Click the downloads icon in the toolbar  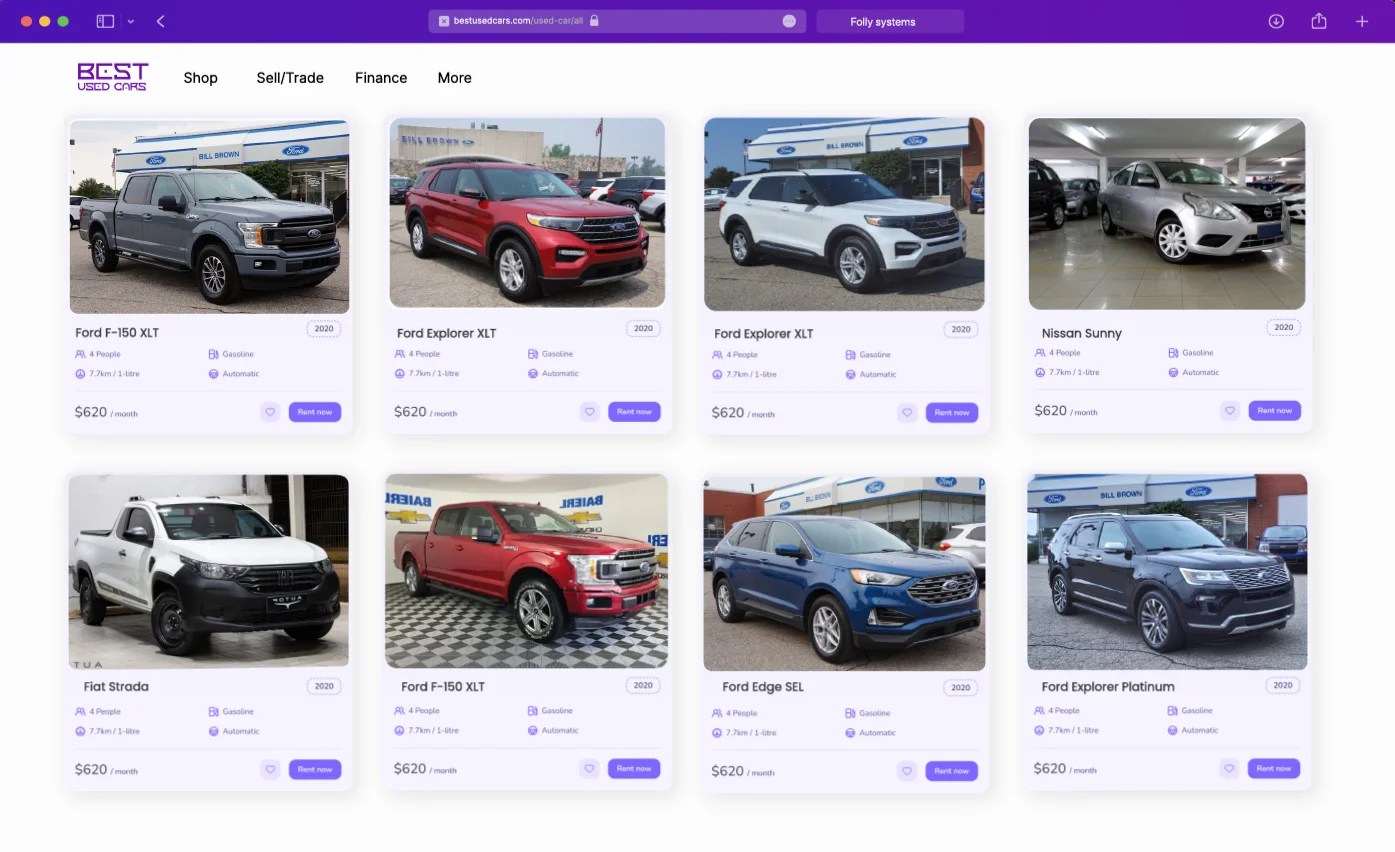pyautogui.click(x=1276, y=20)
